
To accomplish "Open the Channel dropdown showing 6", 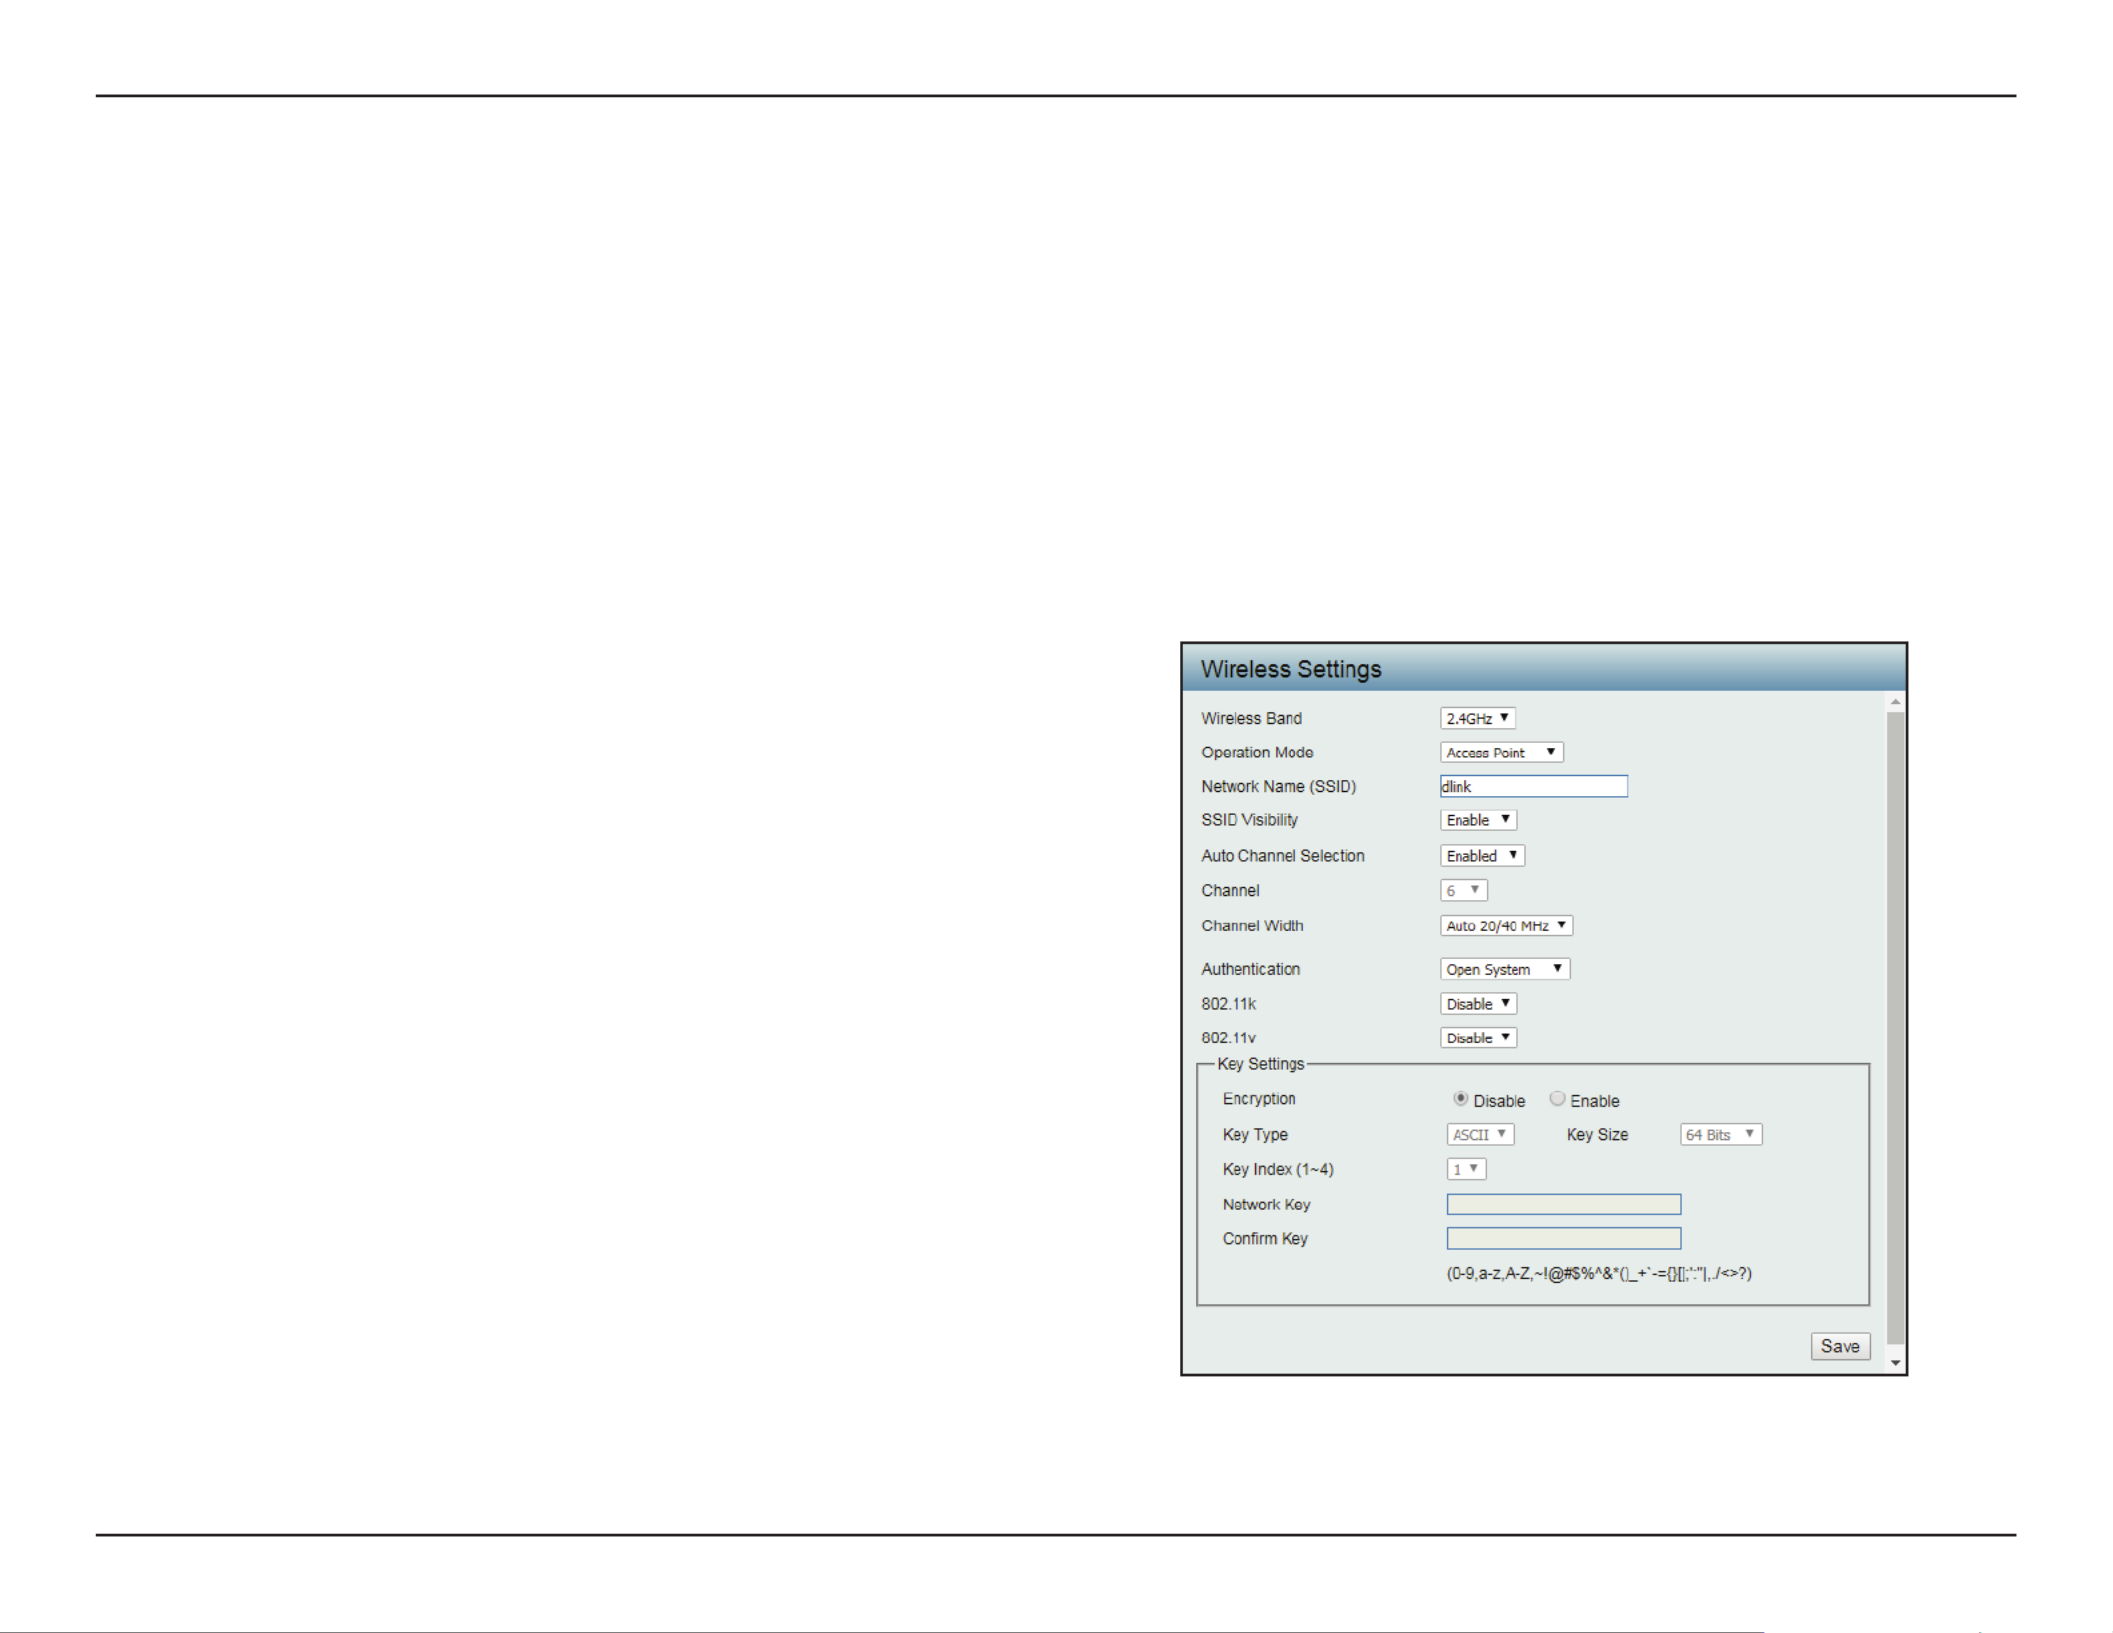I will click(1463, 890).
